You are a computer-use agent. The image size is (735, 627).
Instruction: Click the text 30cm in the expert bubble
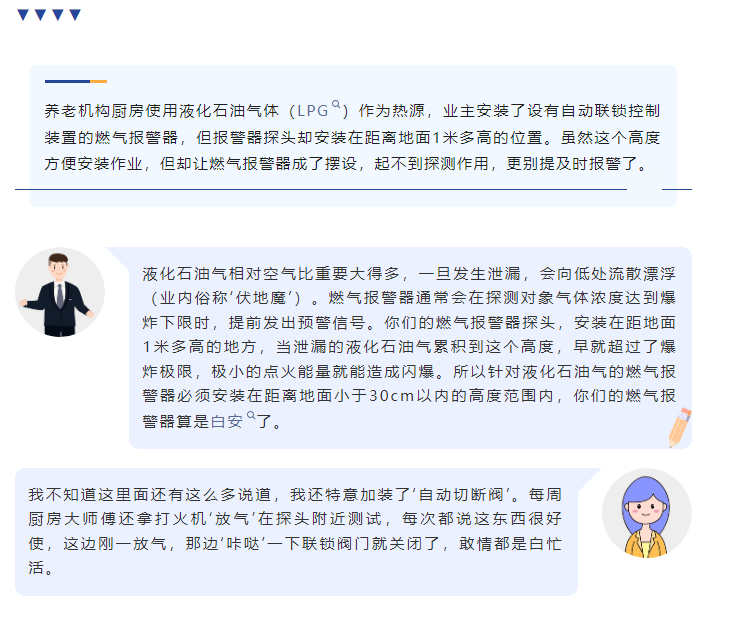click(392, 396)
